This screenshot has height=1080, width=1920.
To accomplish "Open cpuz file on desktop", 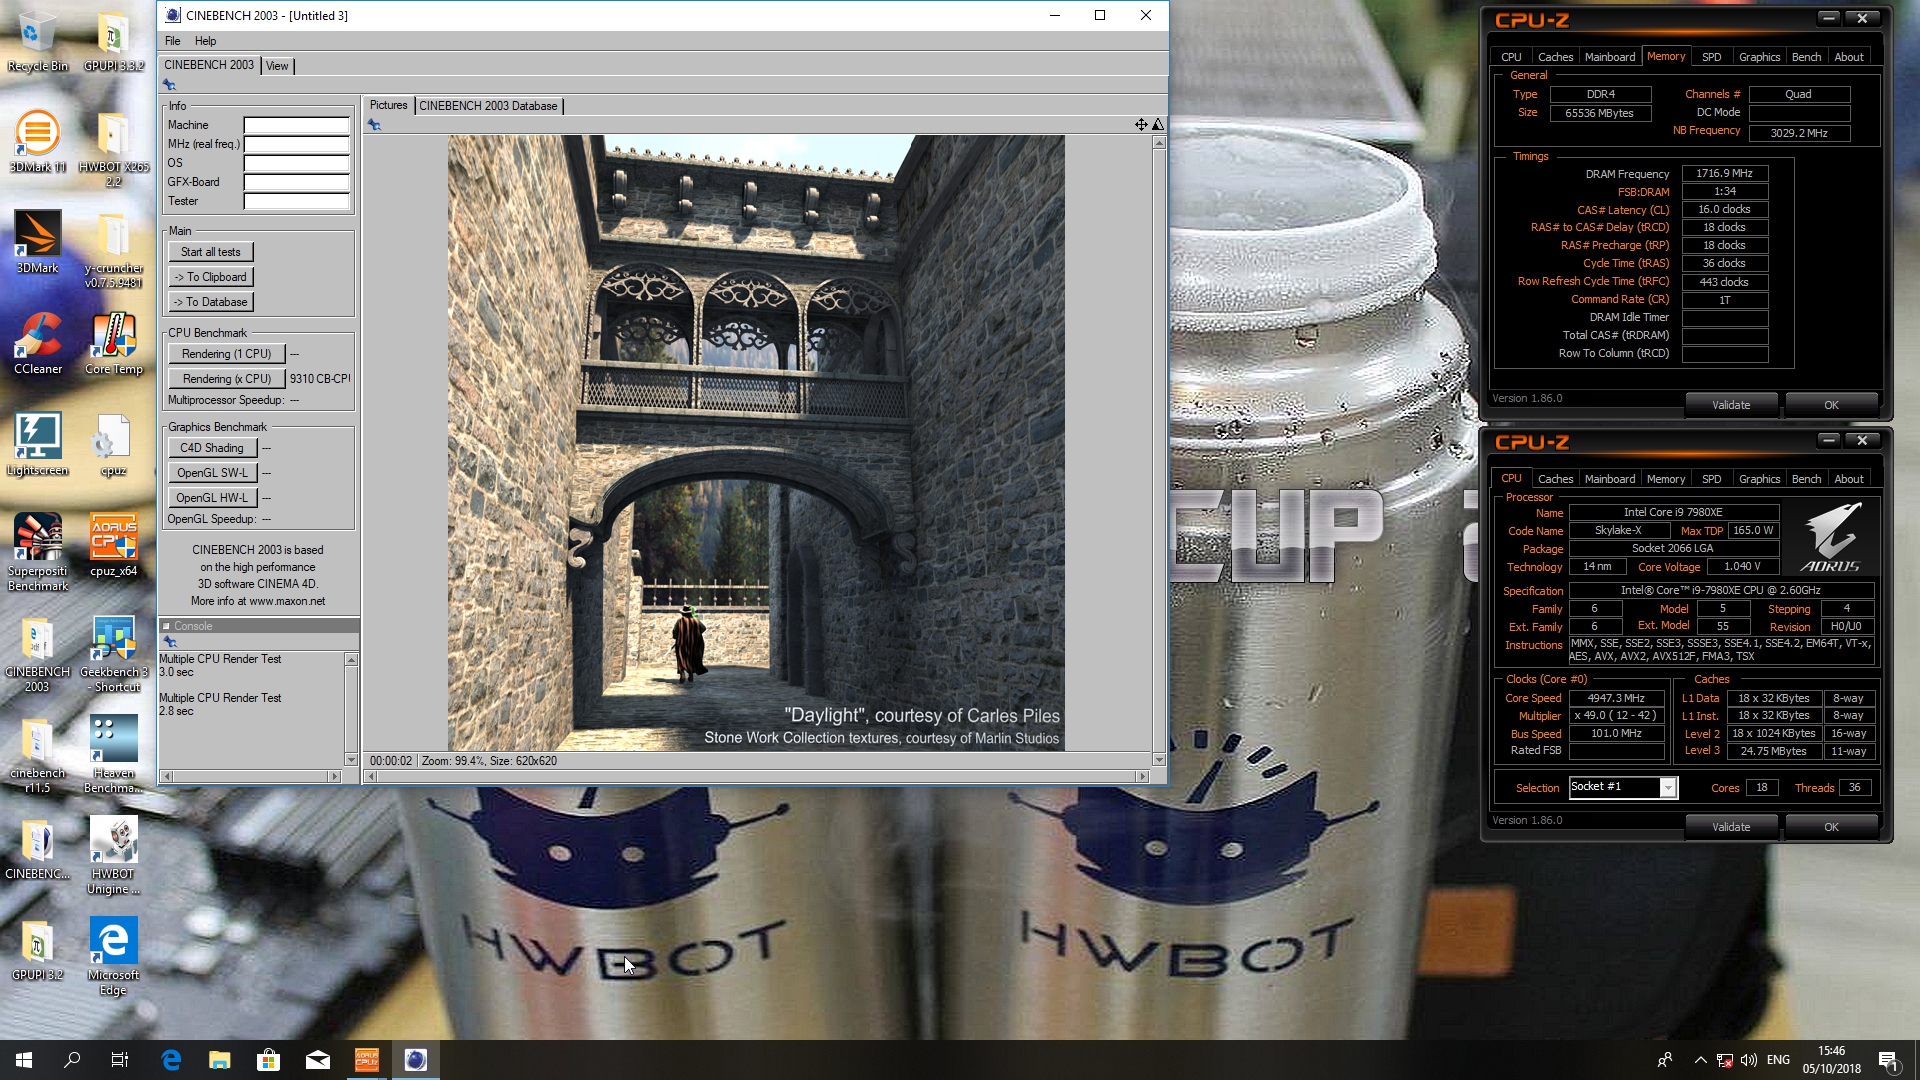I will coord(113,444).
